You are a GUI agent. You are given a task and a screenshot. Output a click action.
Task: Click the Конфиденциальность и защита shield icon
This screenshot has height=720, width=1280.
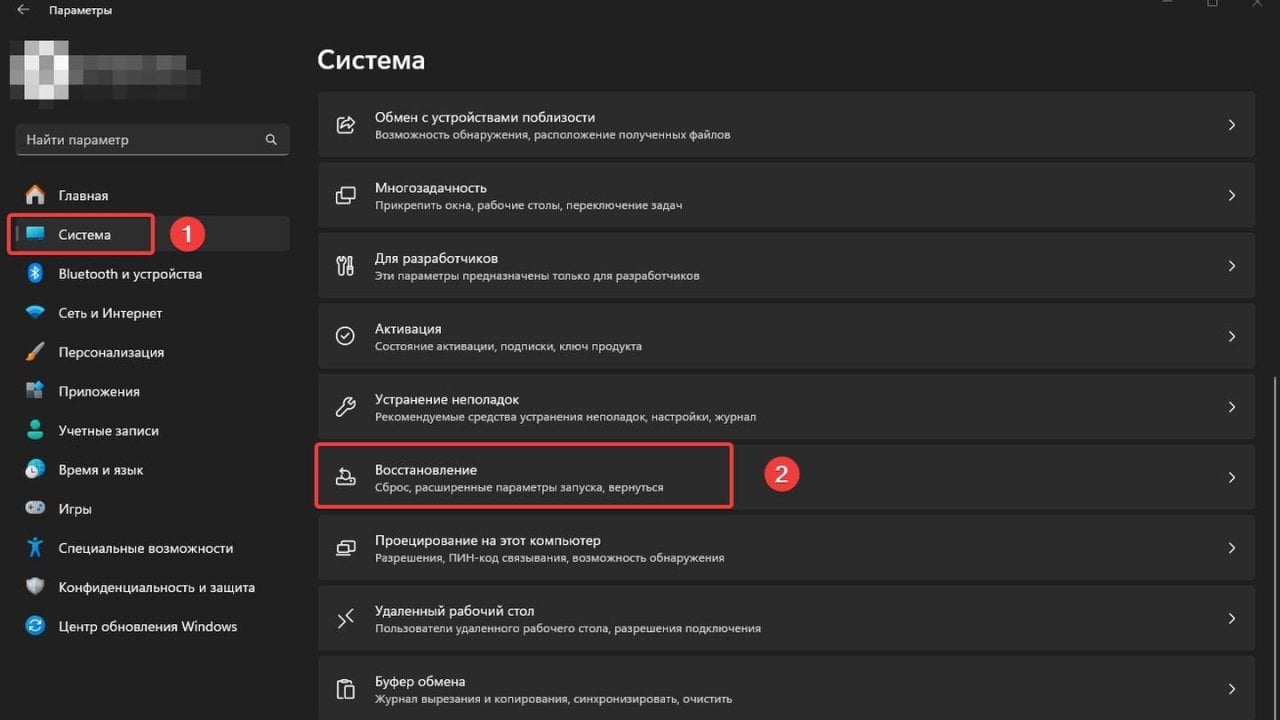[x=35, y=587]
